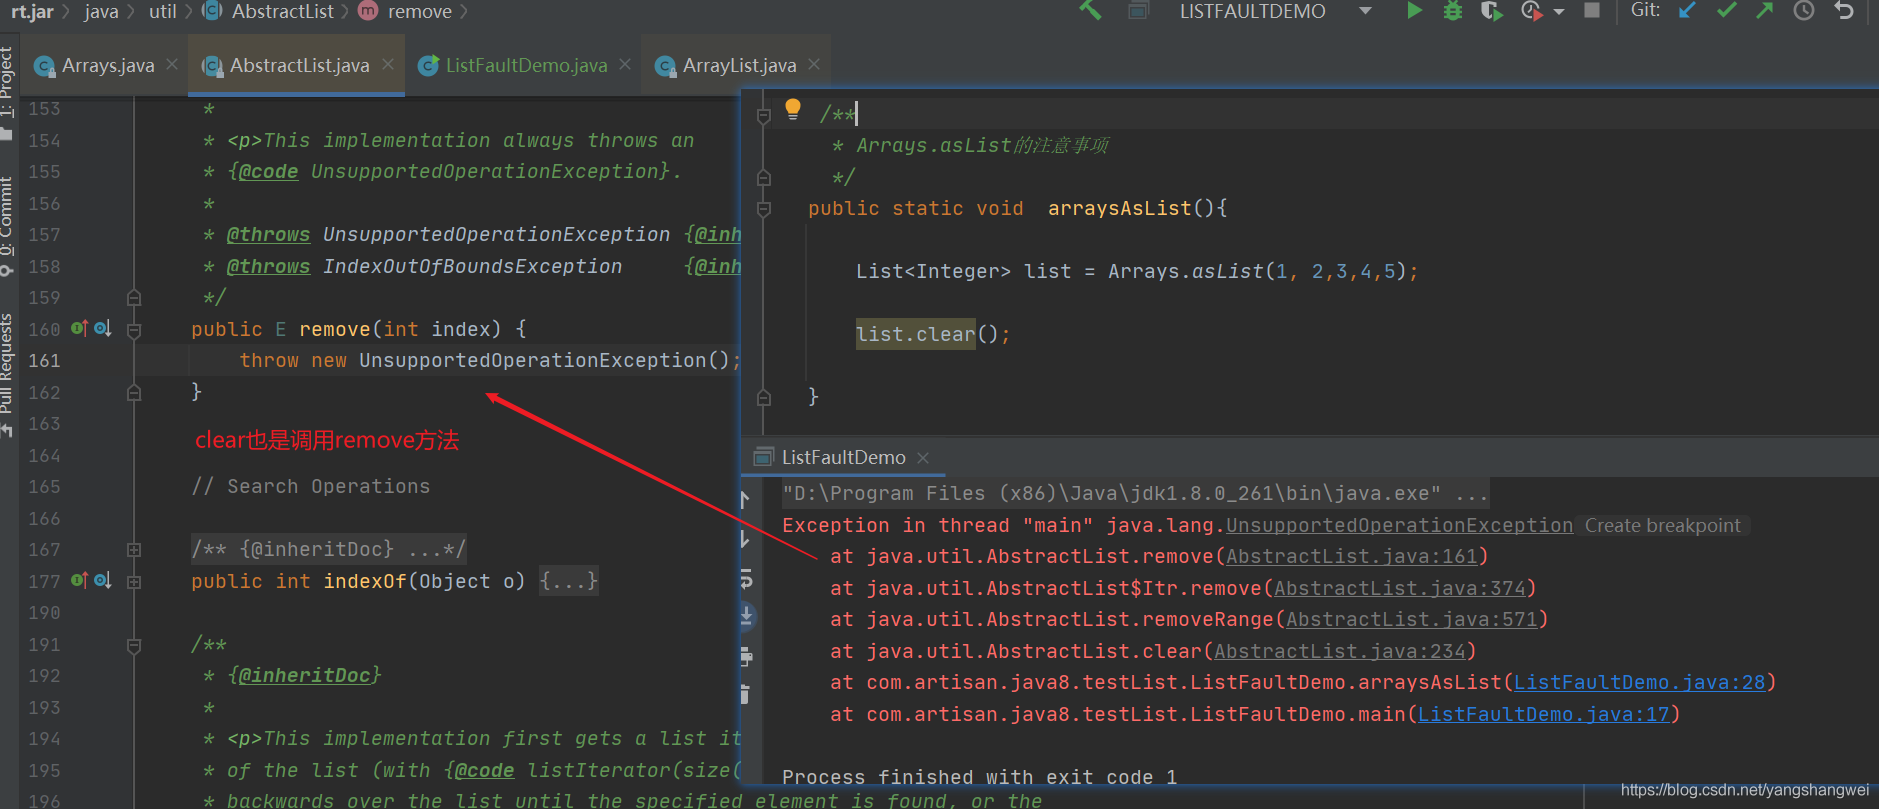Open Git history clock icon
Screen dimensions: 1879x809
point(1804,11)
